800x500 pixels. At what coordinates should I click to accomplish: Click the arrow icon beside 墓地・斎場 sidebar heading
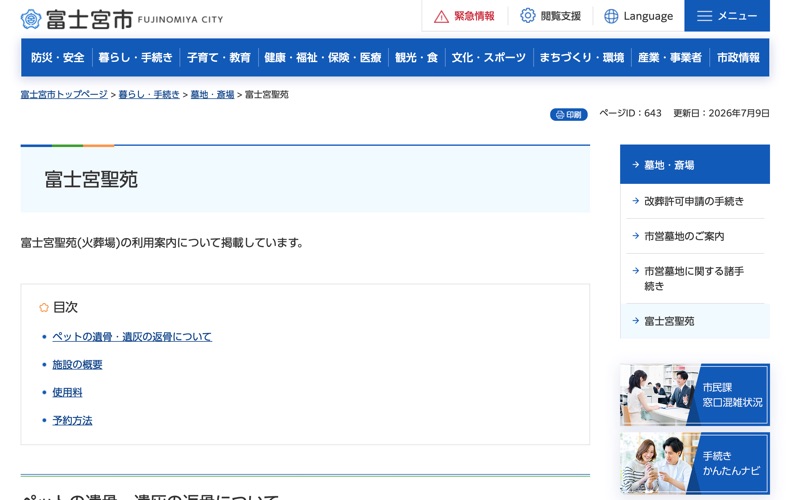point(635,165)
